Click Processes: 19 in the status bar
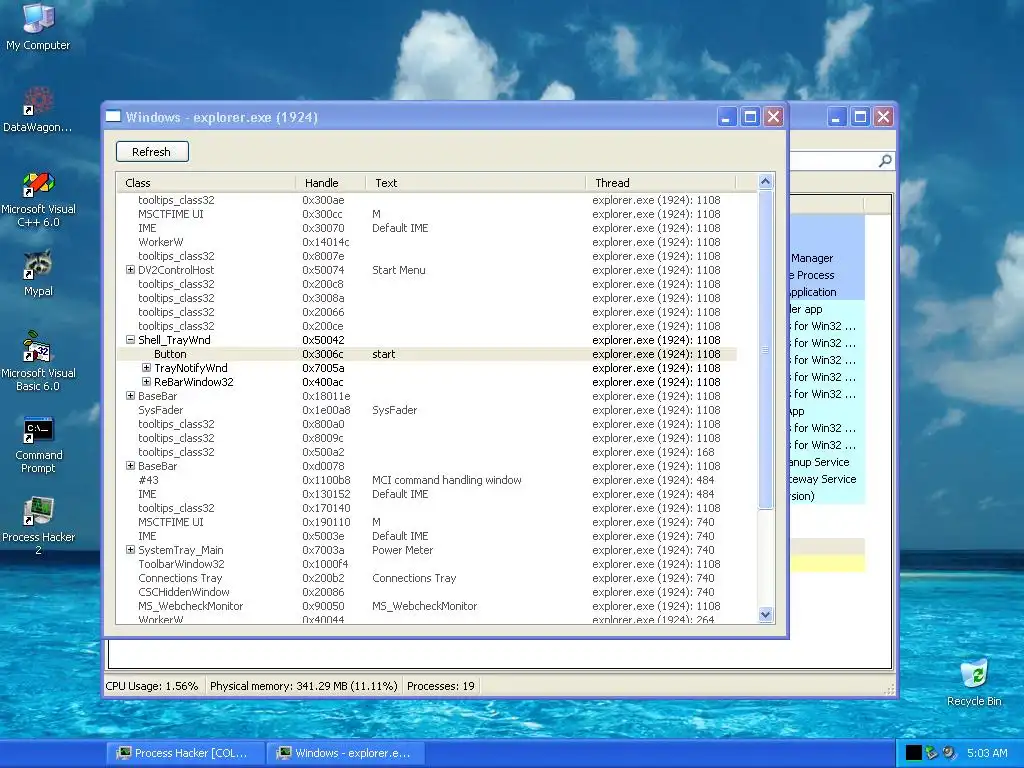The width and height of the screenshot is (1024, 768). click(441, 686)
